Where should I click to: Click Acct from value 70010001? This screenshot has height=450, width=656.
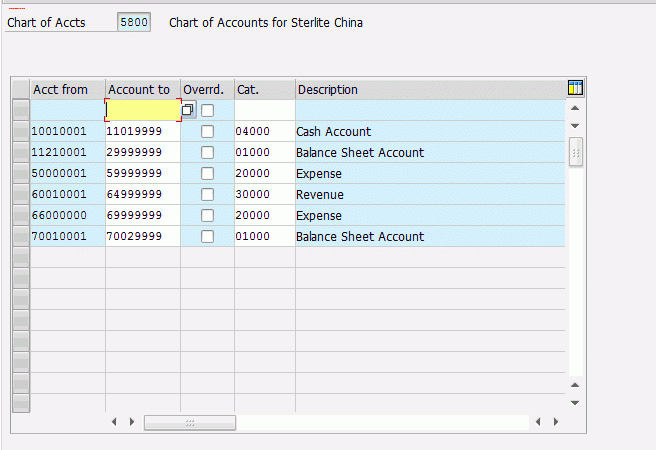59,236
